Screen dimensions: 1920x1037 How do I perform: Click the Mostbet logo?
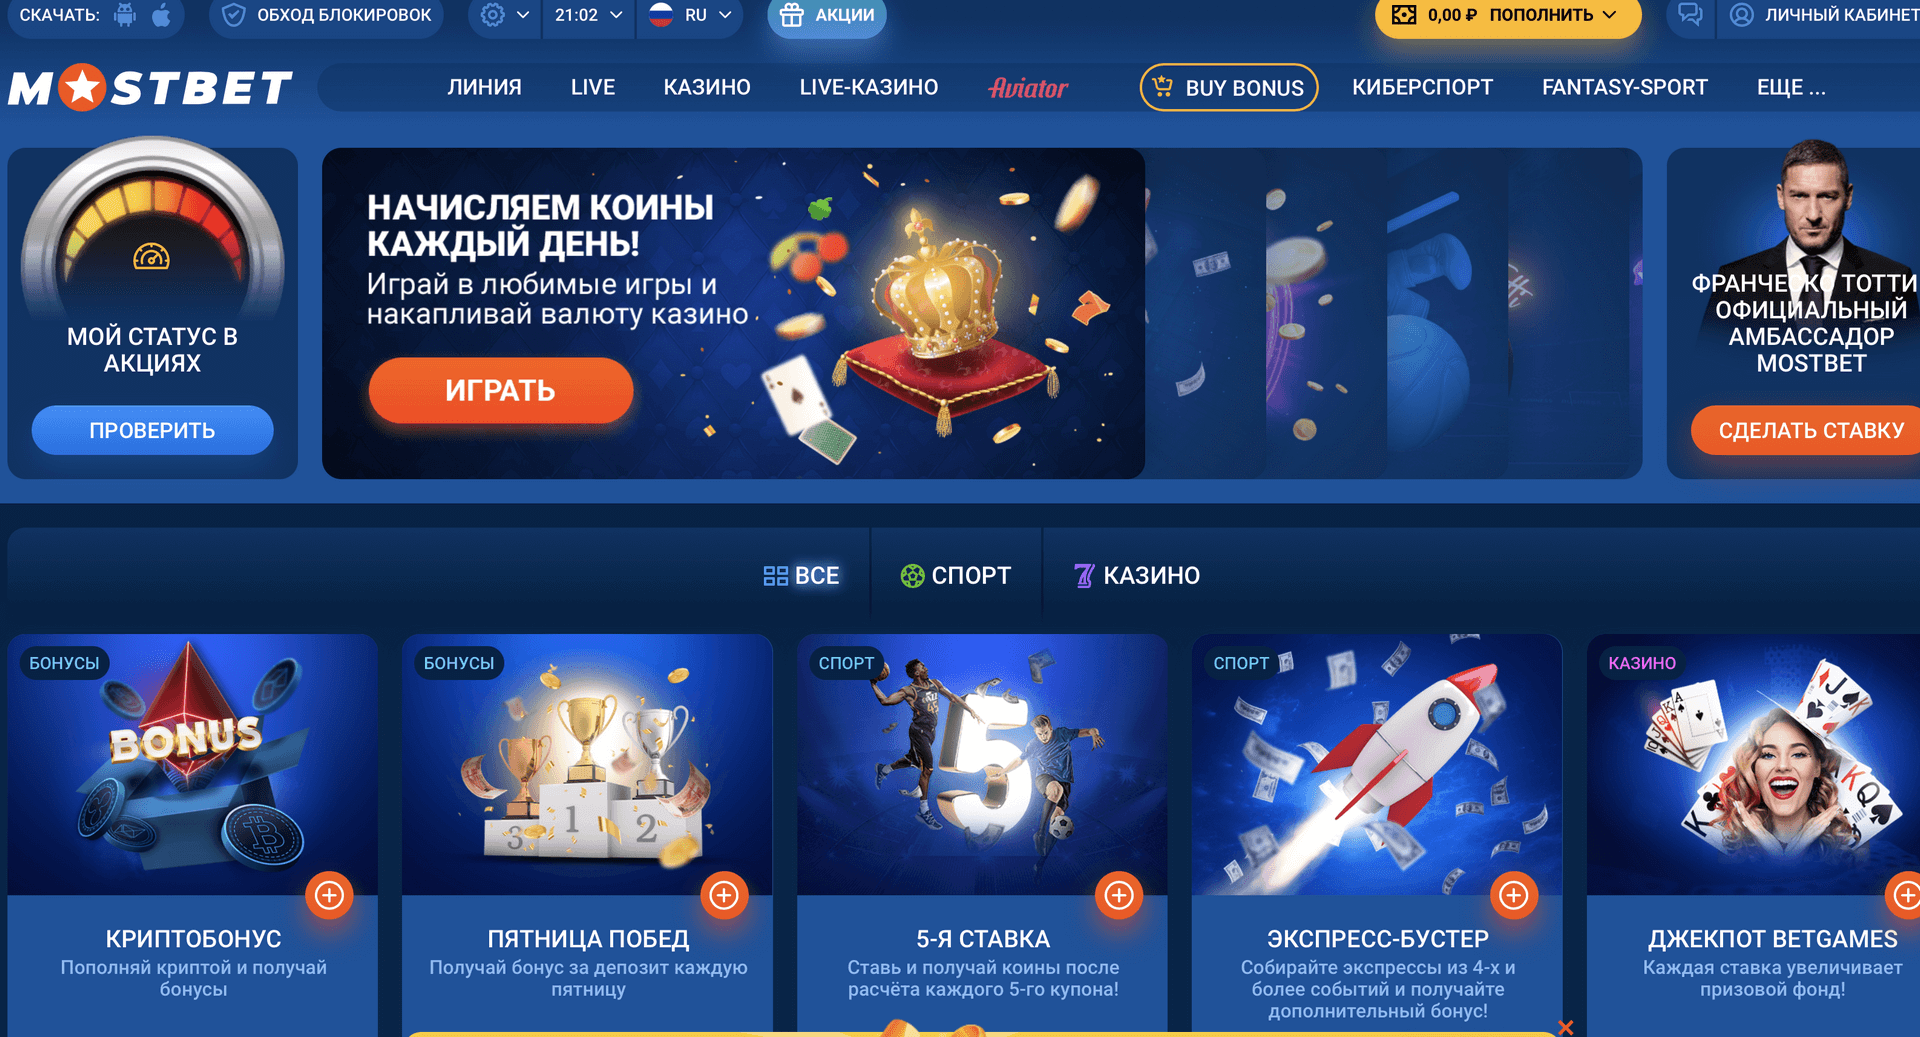150,87
